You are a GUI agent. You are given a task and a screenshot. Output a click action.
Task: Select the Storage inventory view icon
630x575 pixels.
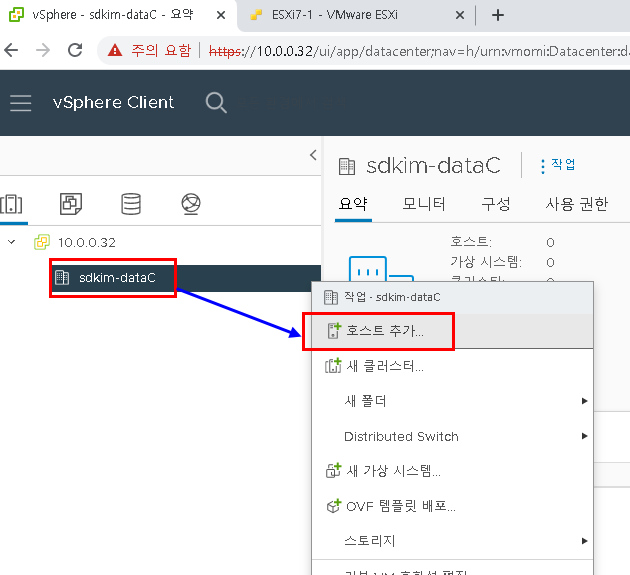[x=131, y=204]
